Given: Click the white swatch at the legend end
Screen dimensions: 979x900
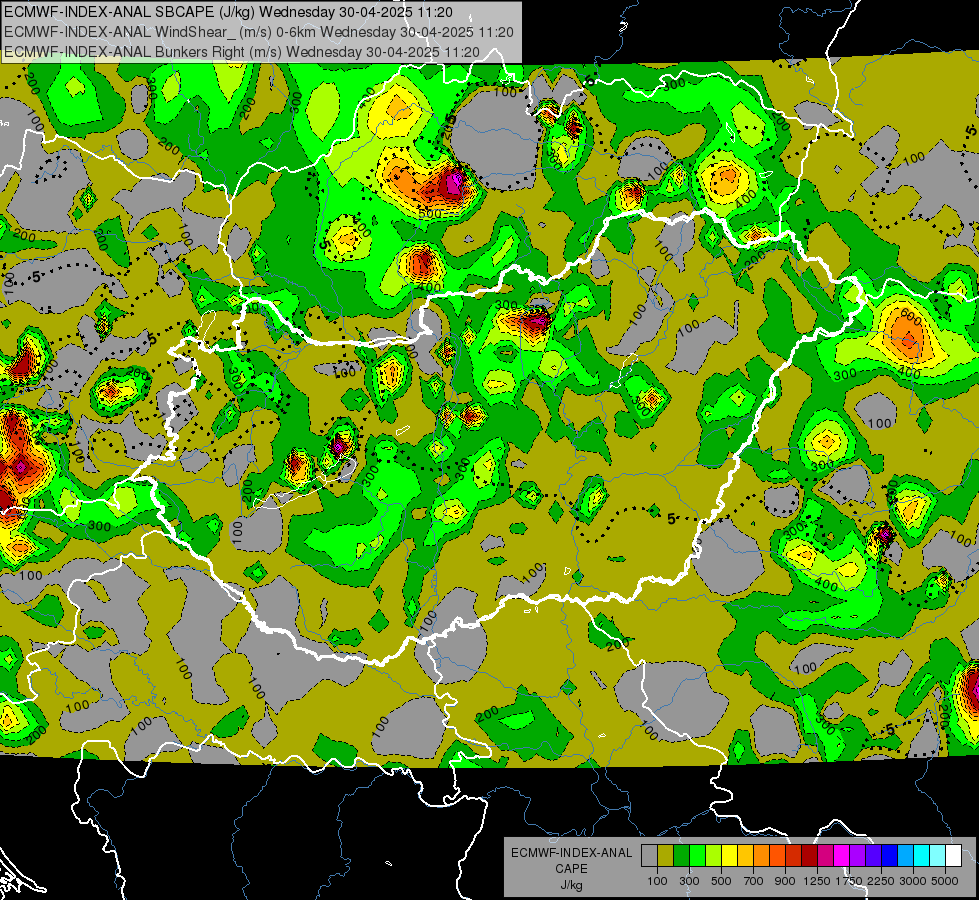Looking at the screenshot, I should point(953,855).
